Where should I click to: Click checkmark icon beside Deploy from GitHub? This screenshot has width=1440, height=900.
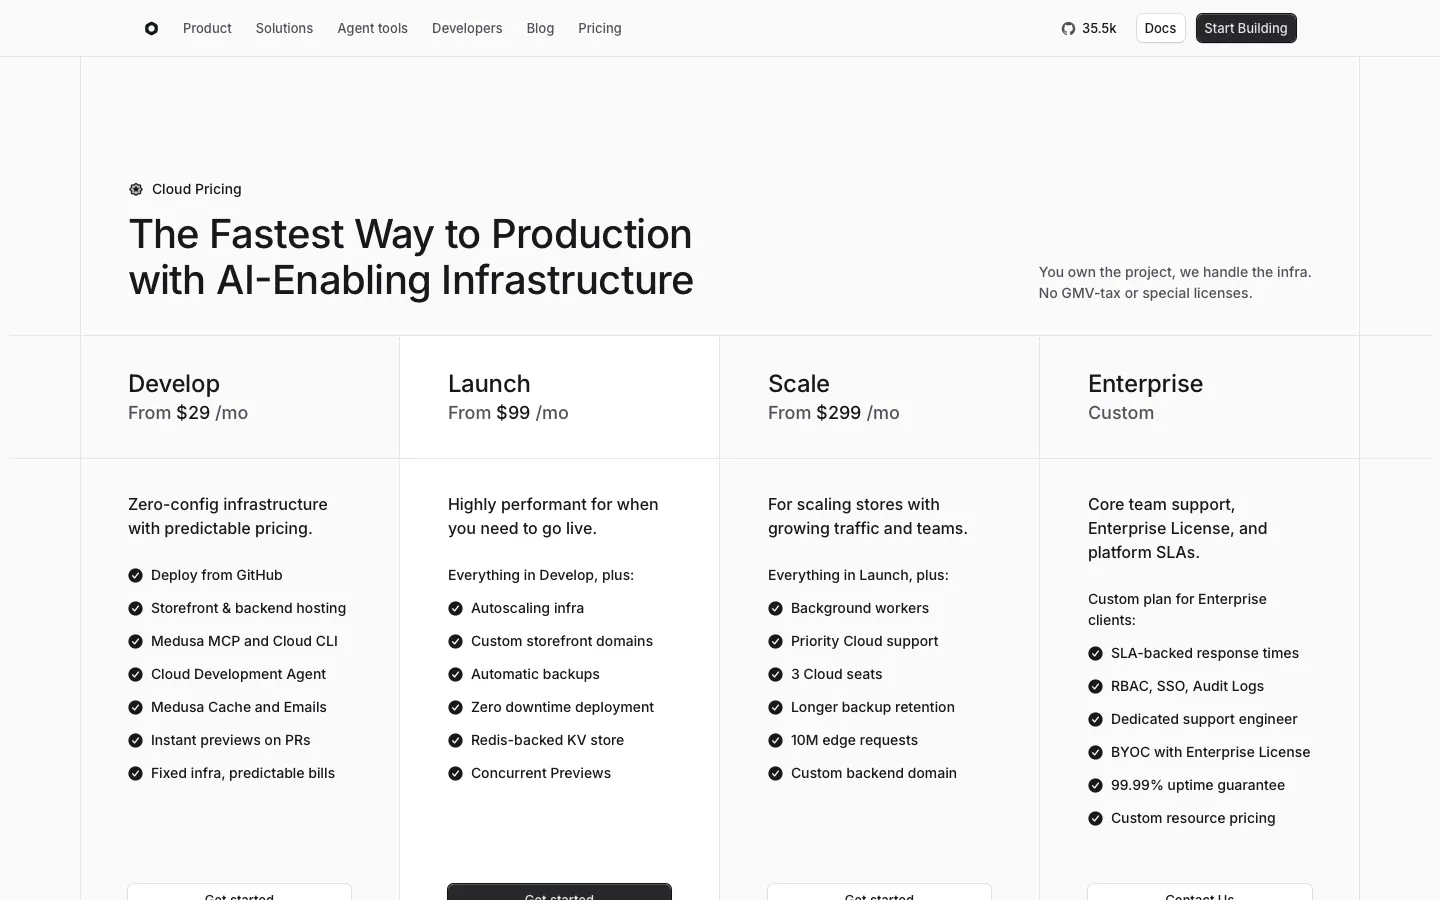(135, 575)
